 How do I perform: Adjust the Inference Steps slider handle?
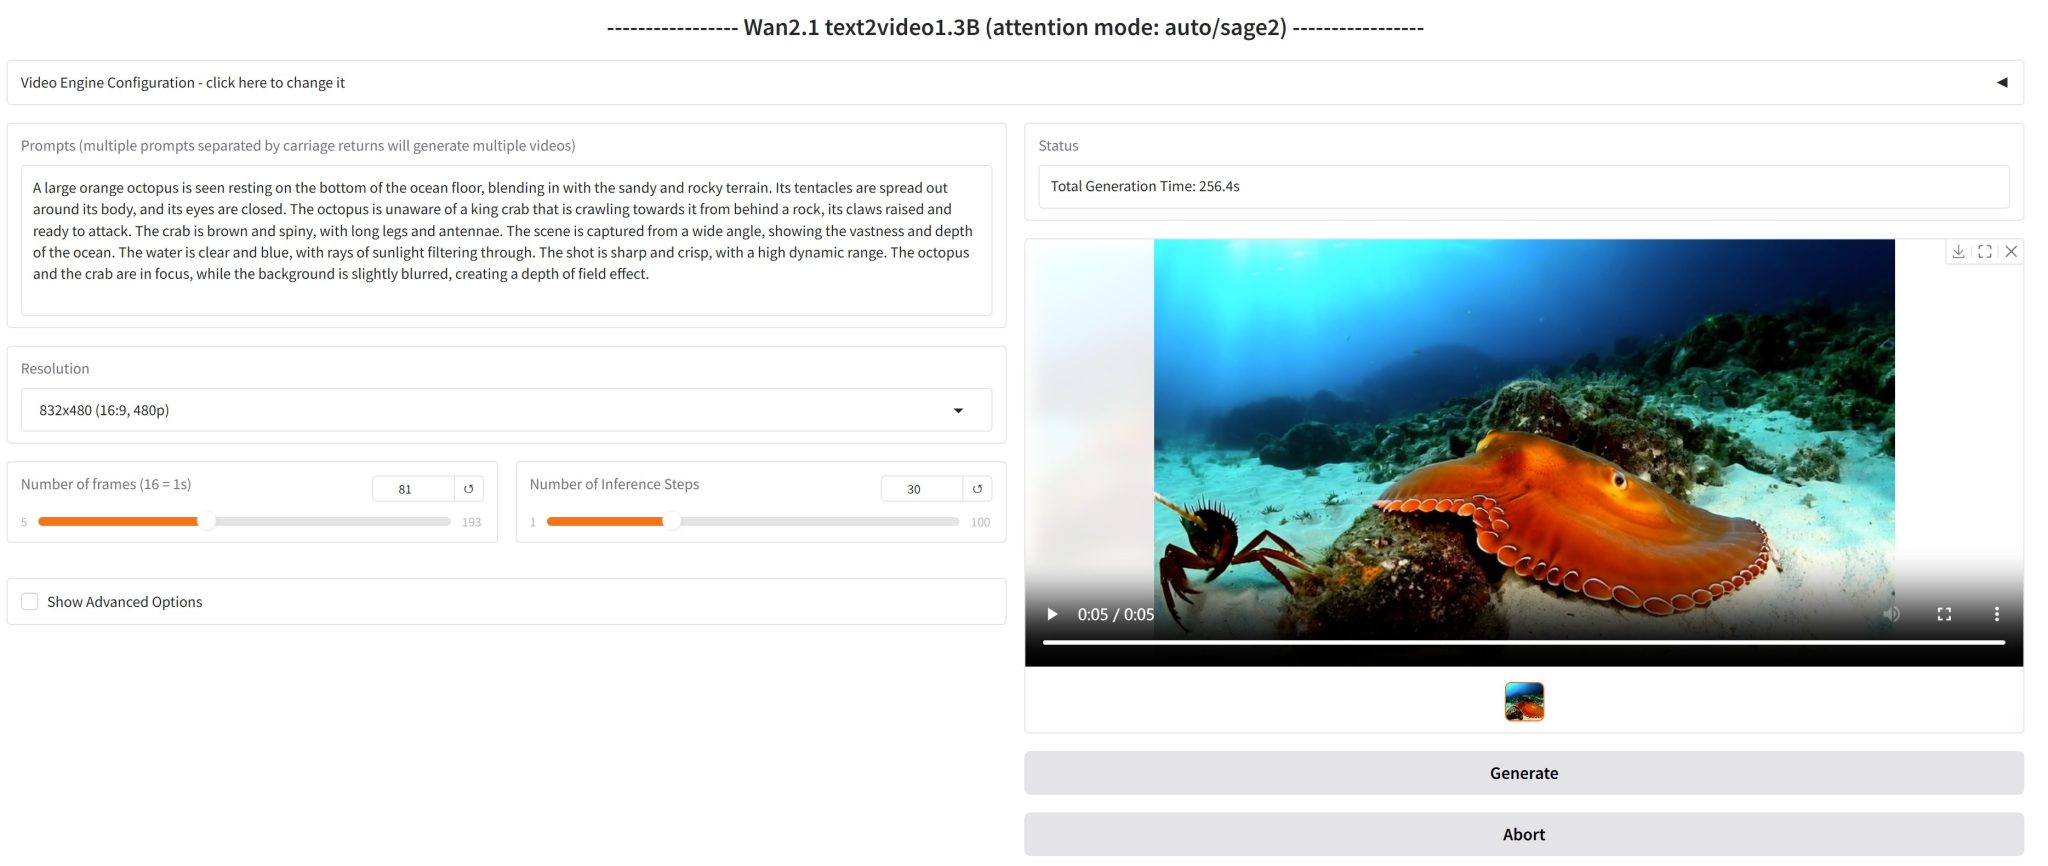(672, 522)
